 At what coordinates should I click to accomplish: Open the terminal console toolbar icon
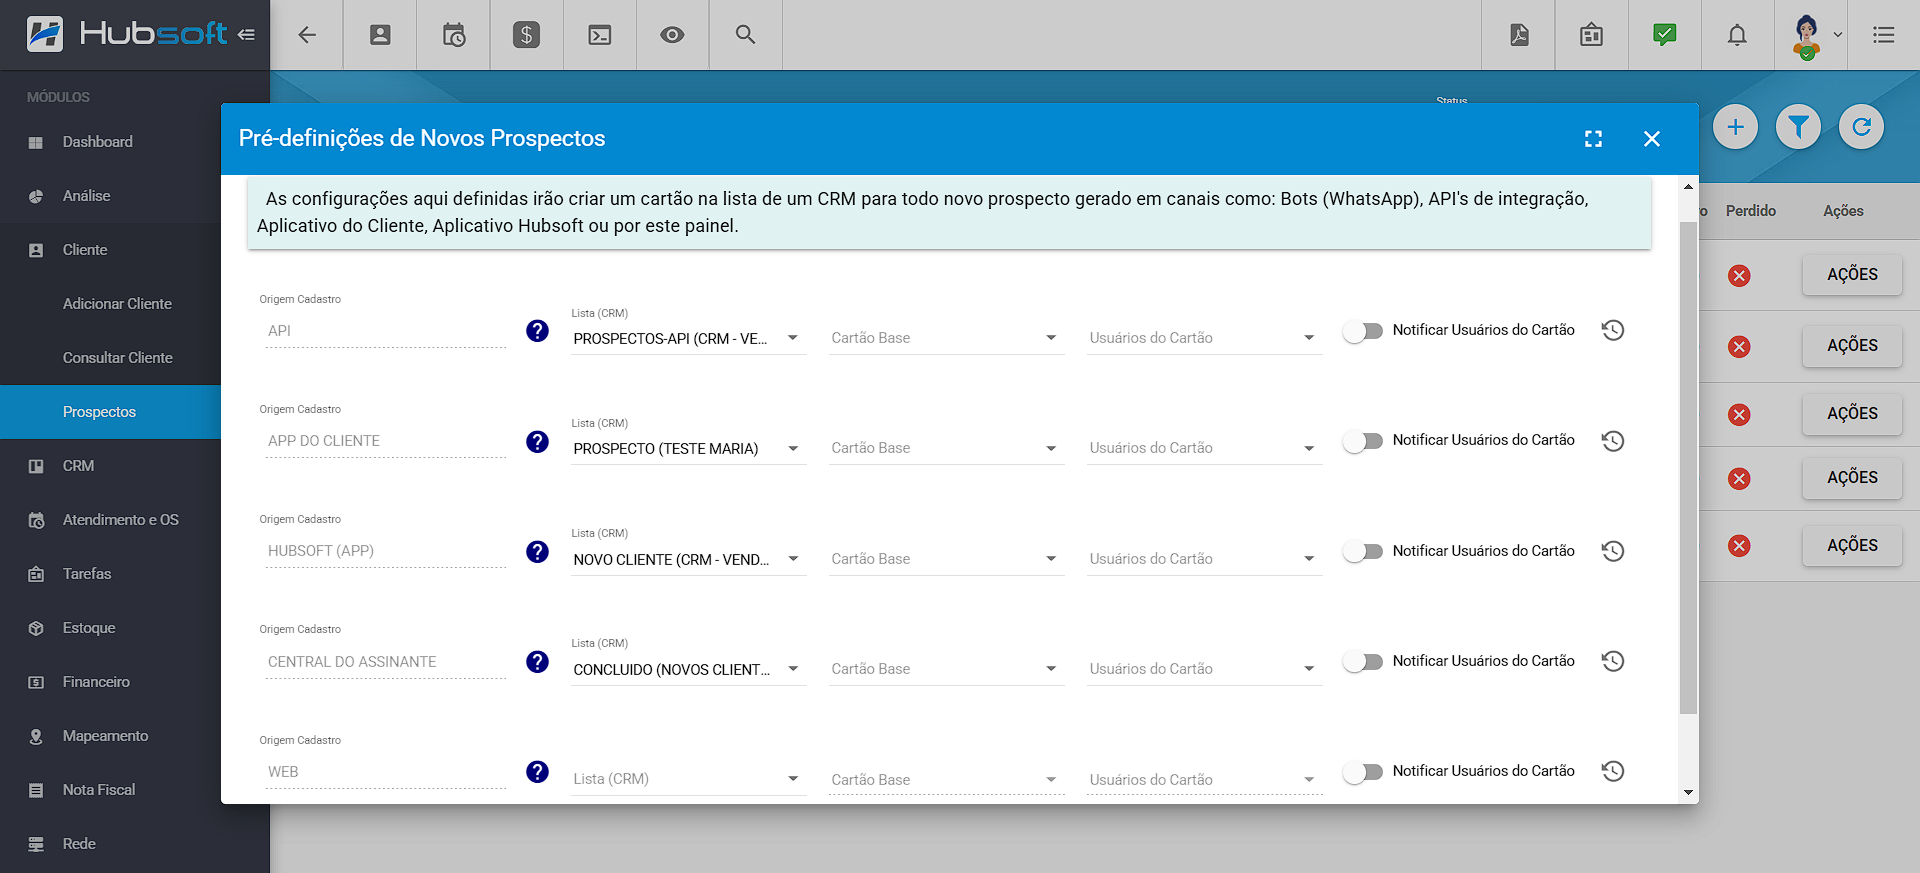point(600,35)
